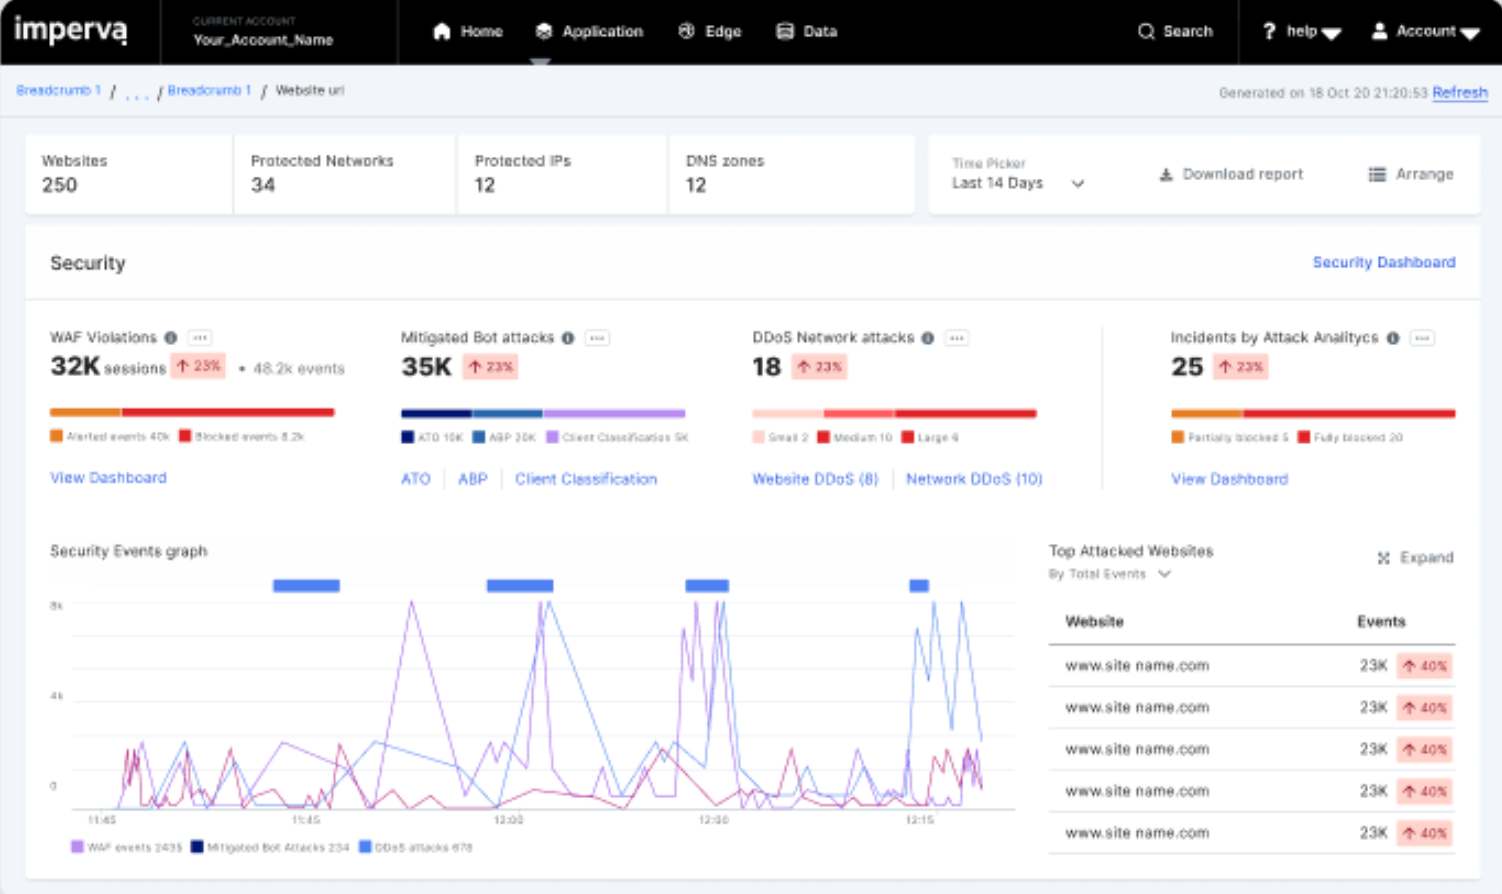Click the Refresh link near the timestamp
The width and height of the screenshot is (1502, 894).
pyautogui.click(x=1458, y=92)
